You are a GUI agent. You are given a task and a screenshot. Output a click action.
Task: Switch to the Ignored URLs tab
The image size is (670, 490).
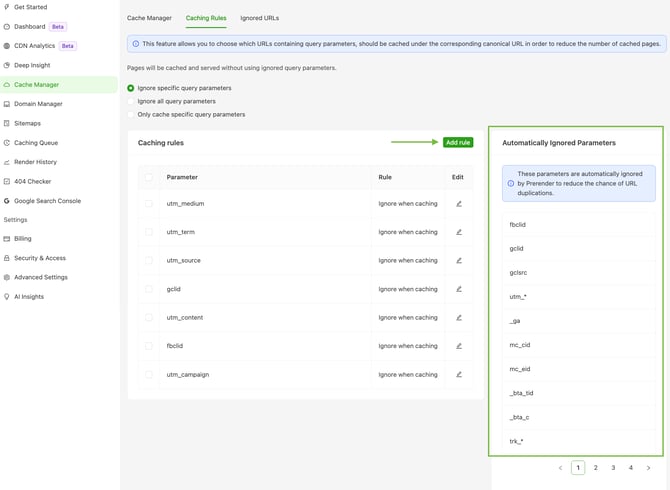(x=259, y=18)
